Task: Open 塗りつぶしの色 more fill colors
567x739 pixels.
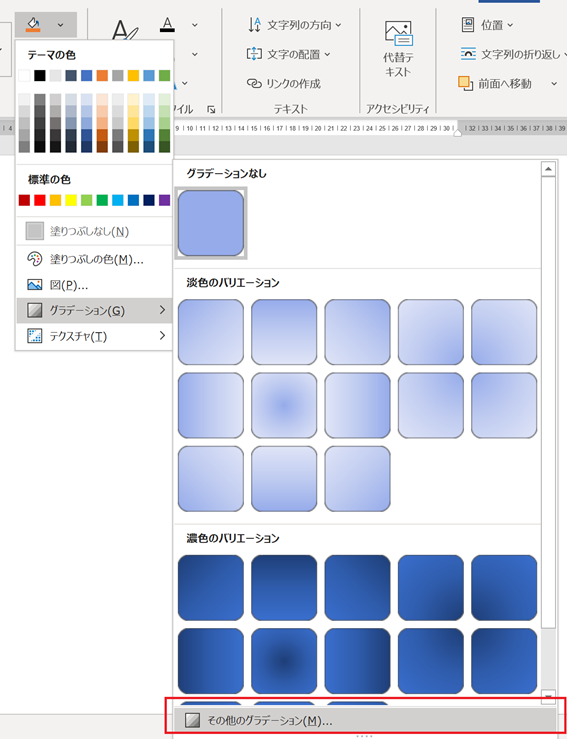Action: [x=94, y=259]
